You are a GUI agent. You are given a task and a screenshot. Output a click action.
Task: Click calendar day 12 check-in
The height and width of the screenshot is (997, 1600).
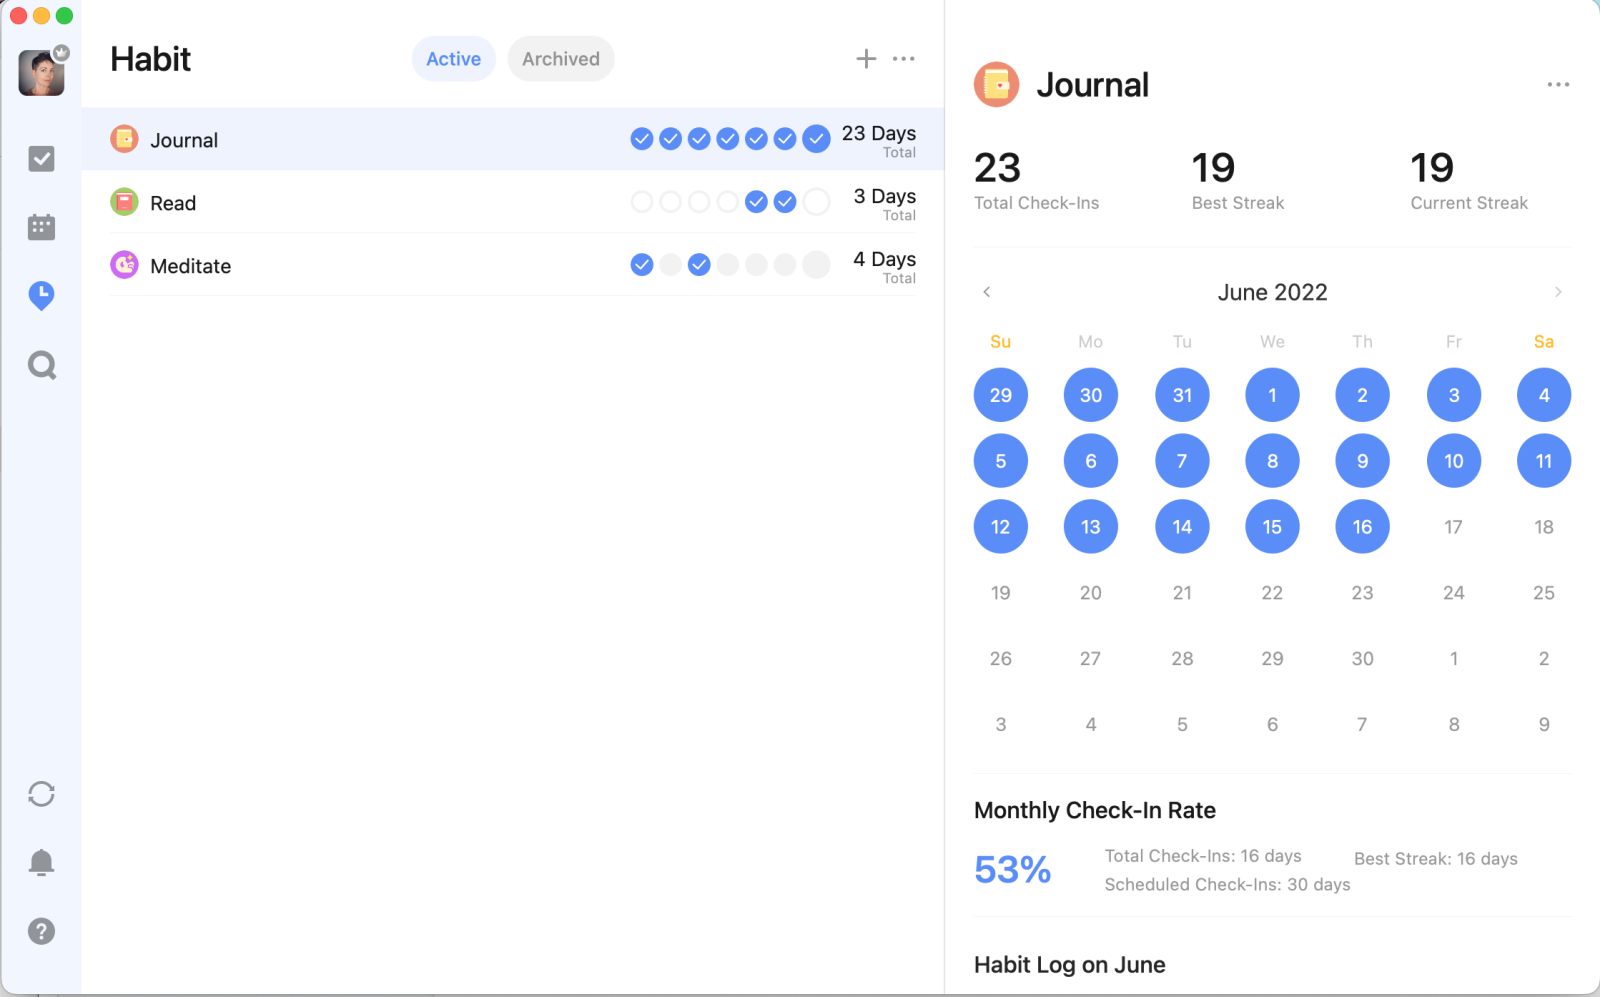point(1001,527)
